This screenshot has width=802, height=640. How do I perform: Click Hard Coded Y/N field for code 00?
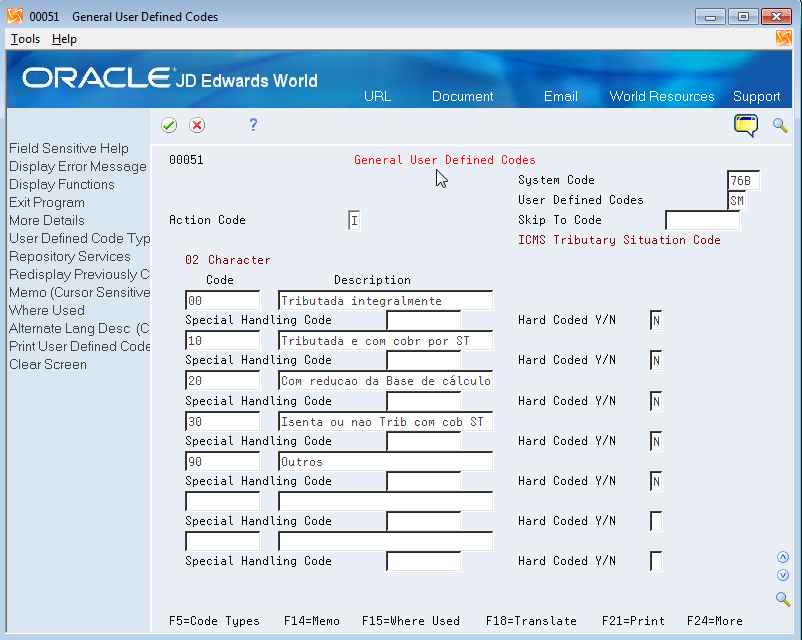click(x=656, y=321)
